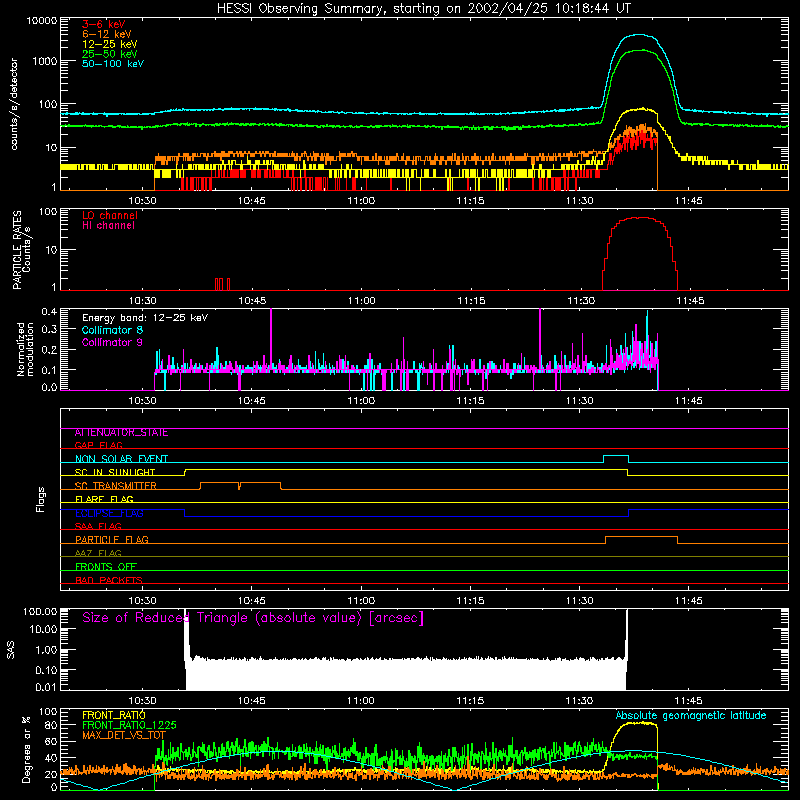The height and width of the screenshot is (800, 800).
Task: Click the ATTENUATOR_STATE flag label
Action: [x=121, y=433]
